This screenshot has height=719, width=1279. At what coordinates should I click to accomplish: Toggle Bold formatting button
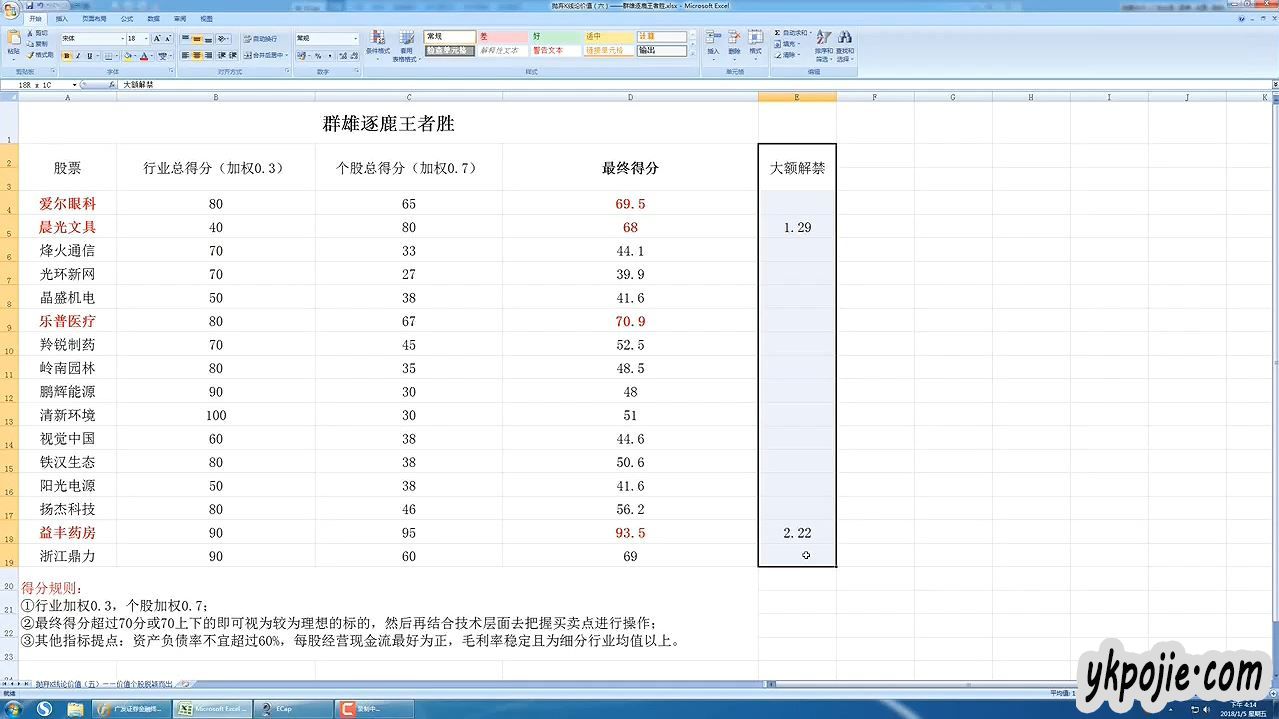click(x=67, y=56)
